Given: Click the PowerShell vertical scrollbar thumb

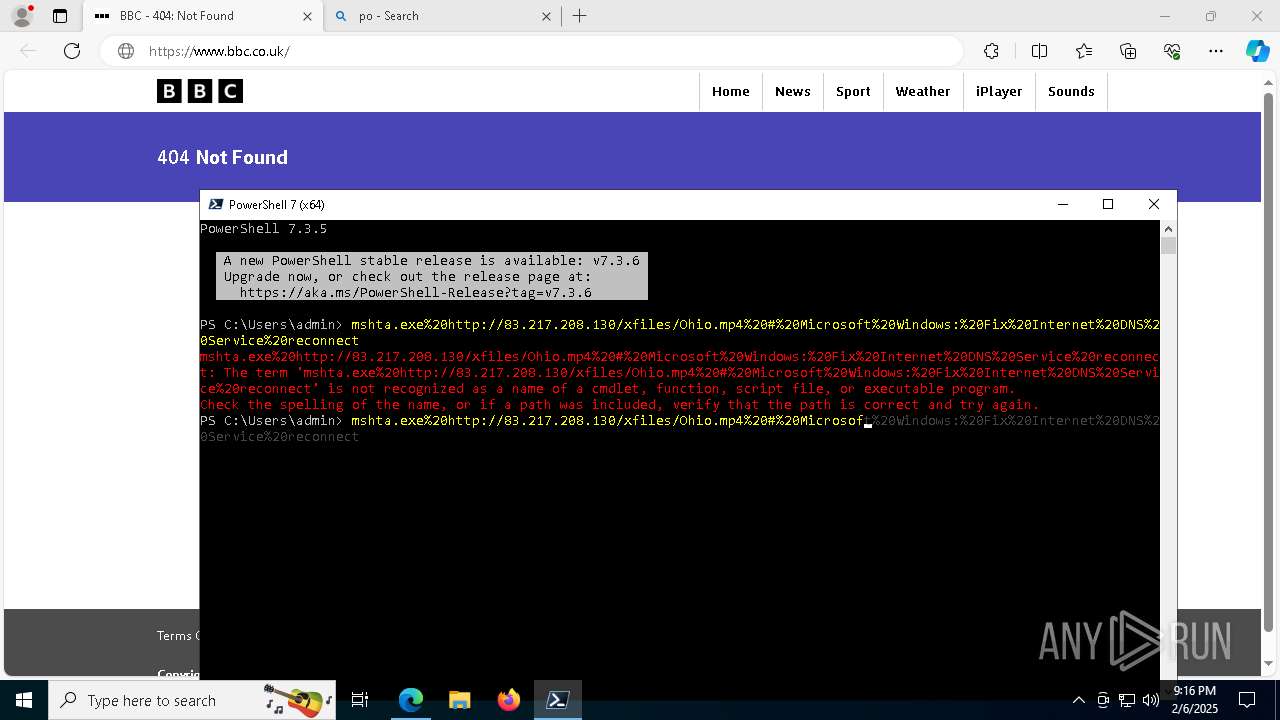Looking at the screenshot, I should (x=1168, y=246).
